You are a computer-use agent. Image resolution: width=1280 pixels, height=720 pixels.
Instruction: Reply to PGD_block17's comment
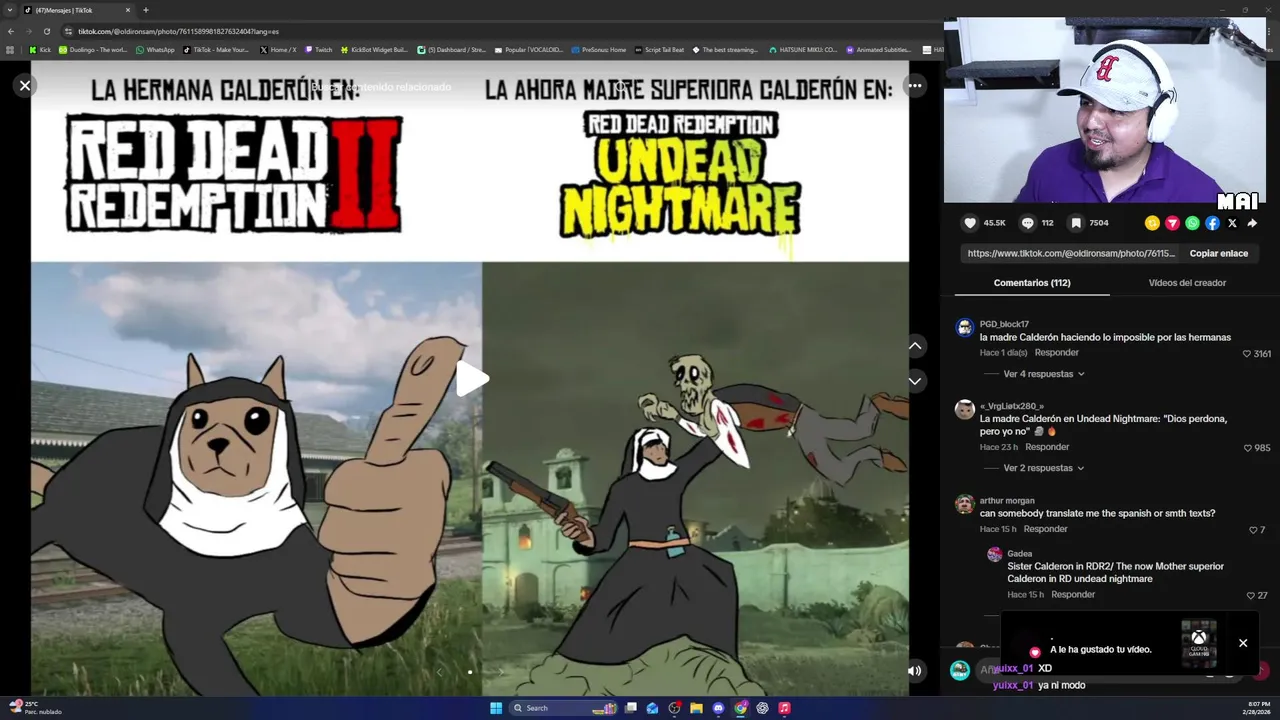point(1056,353)
